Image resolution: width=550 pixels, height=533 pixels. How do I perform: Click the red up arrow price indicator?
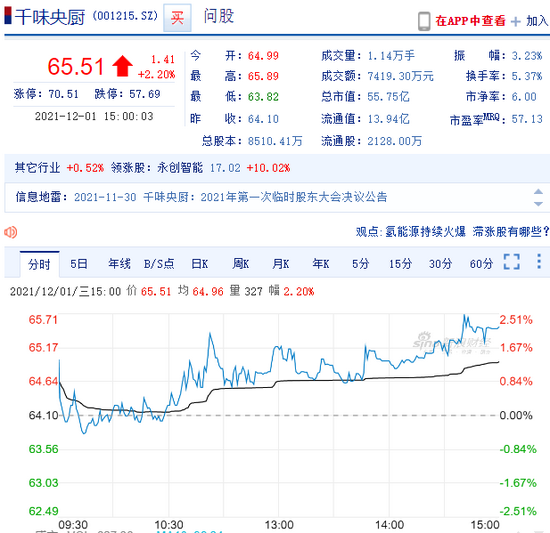point(122,66)
